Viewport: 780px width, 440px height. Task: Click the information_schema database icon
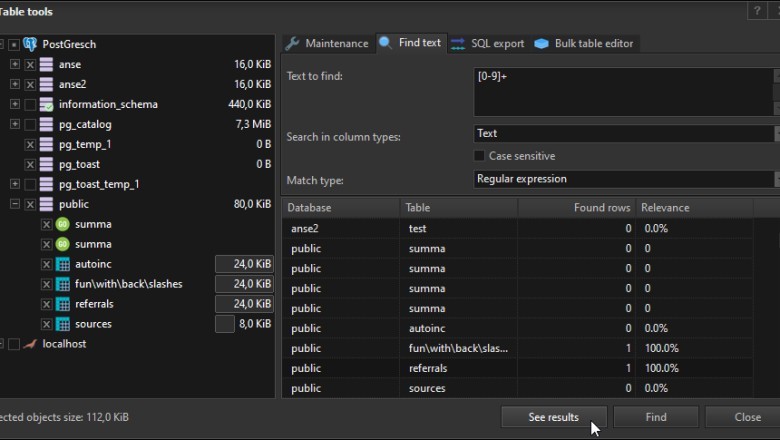(46, 104)
